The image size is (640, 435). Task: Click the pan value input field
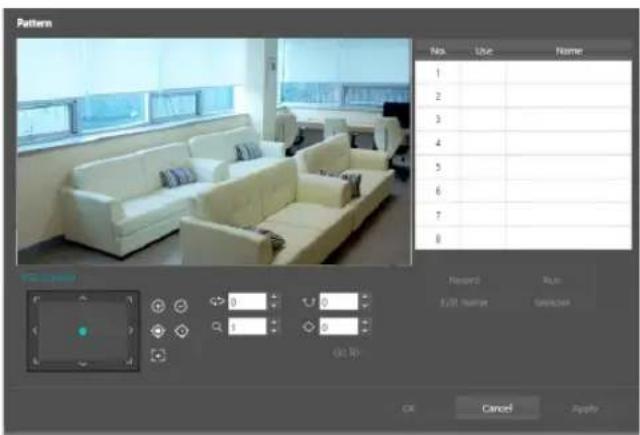(x=247, y=302)
